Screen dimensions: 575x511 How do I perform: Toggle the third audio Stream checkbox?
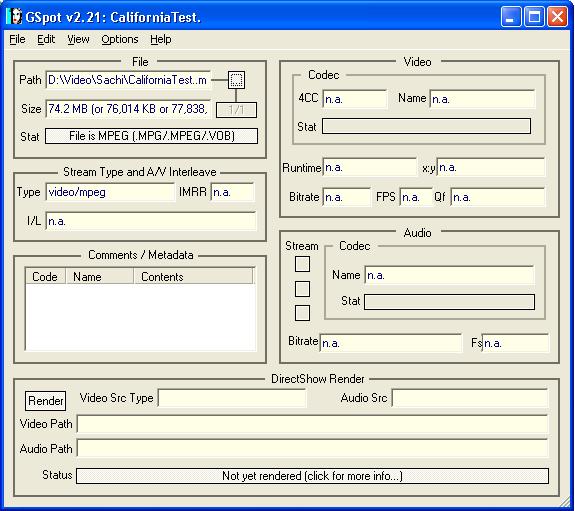click(x=302, y=313)
